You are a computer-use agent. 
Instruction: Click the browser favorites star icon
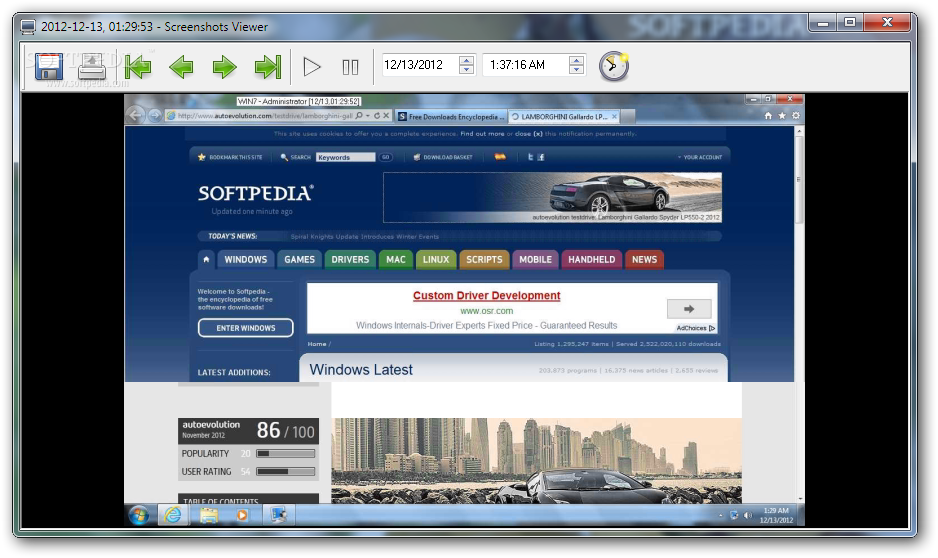[x=782, y=115]
